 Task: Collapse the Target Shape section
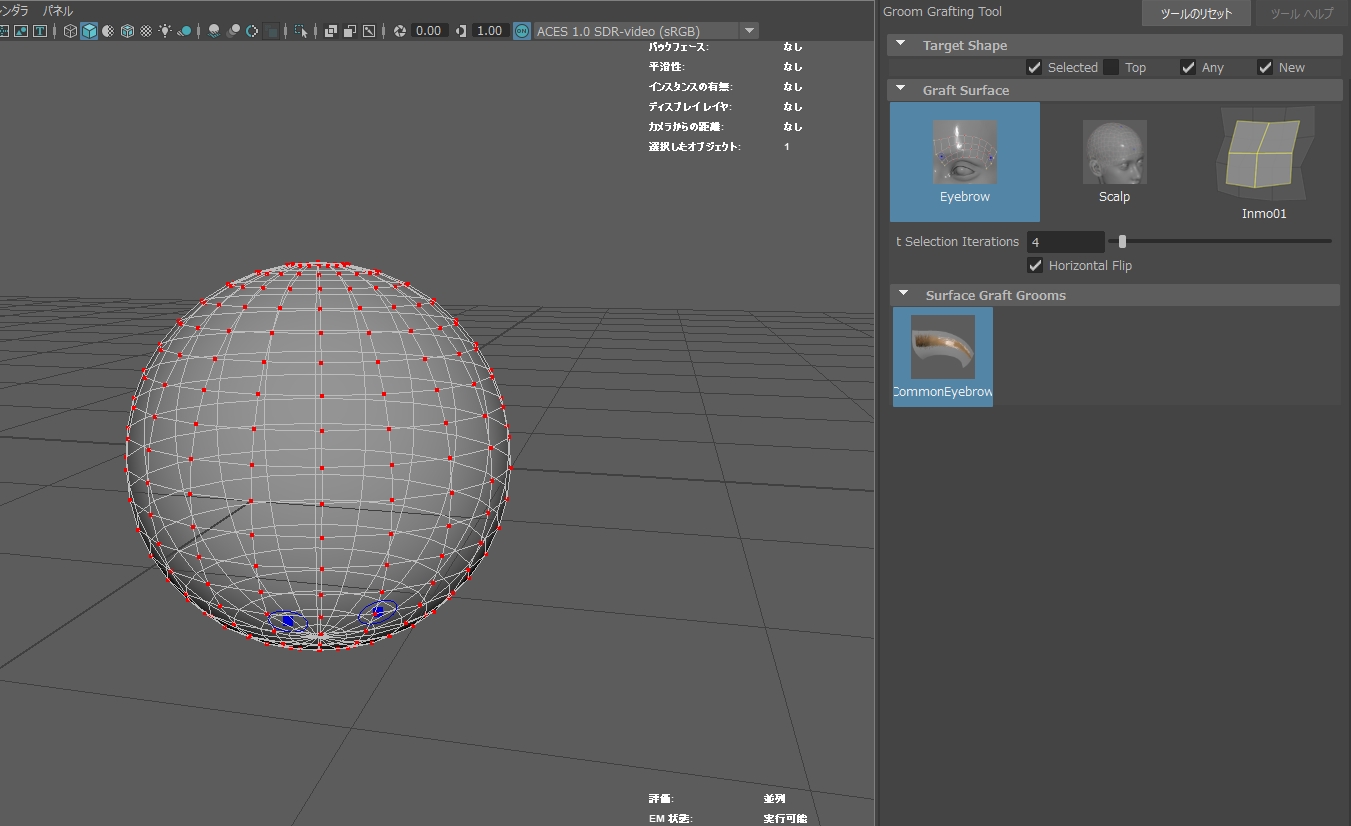pos(901,45)
